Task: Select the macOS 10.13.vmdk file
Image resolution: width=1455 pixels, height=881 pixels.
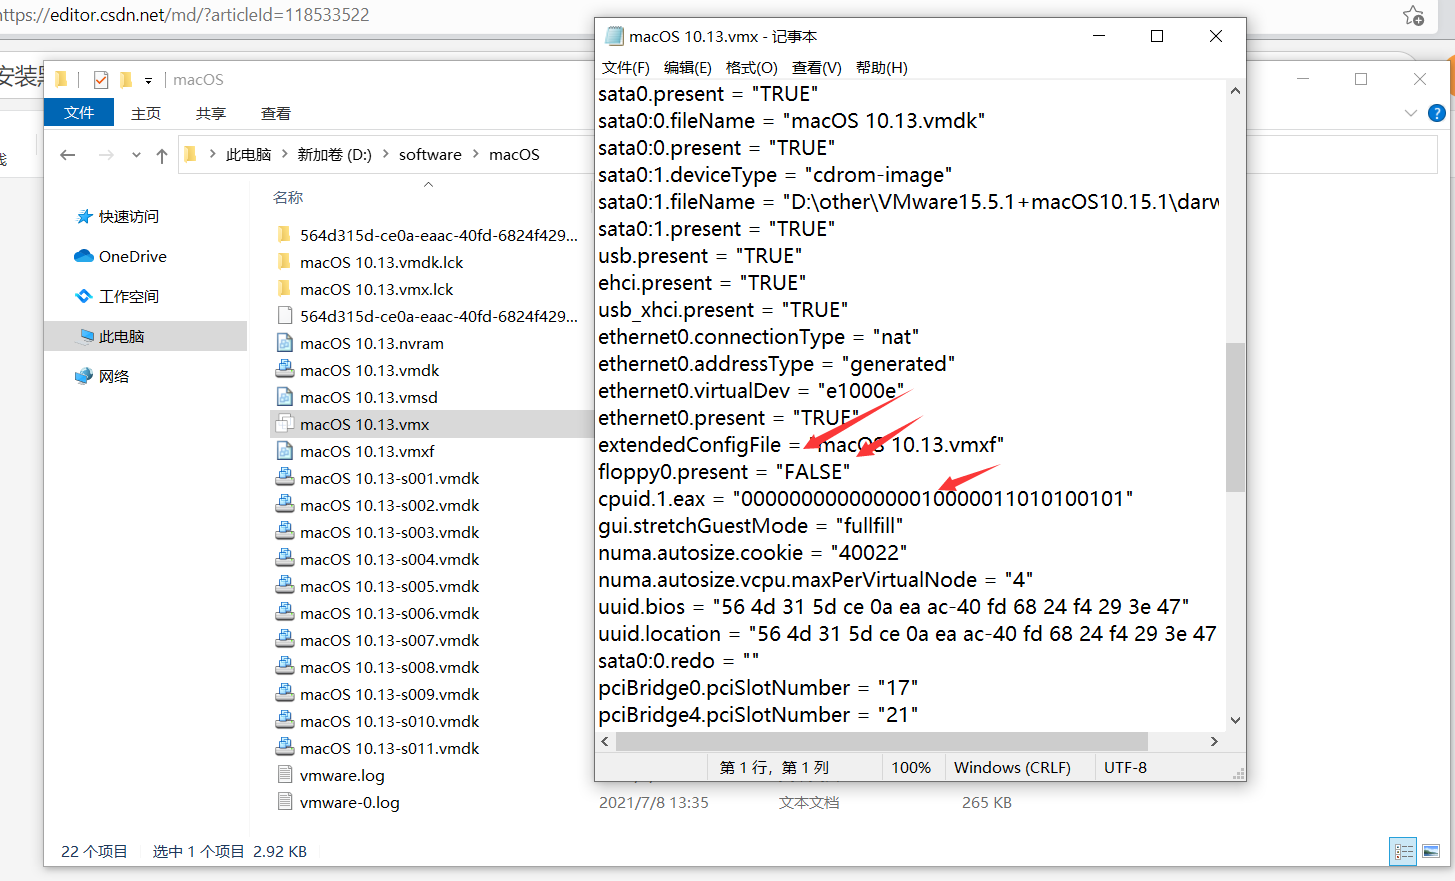Action: [x=369, y=370]
